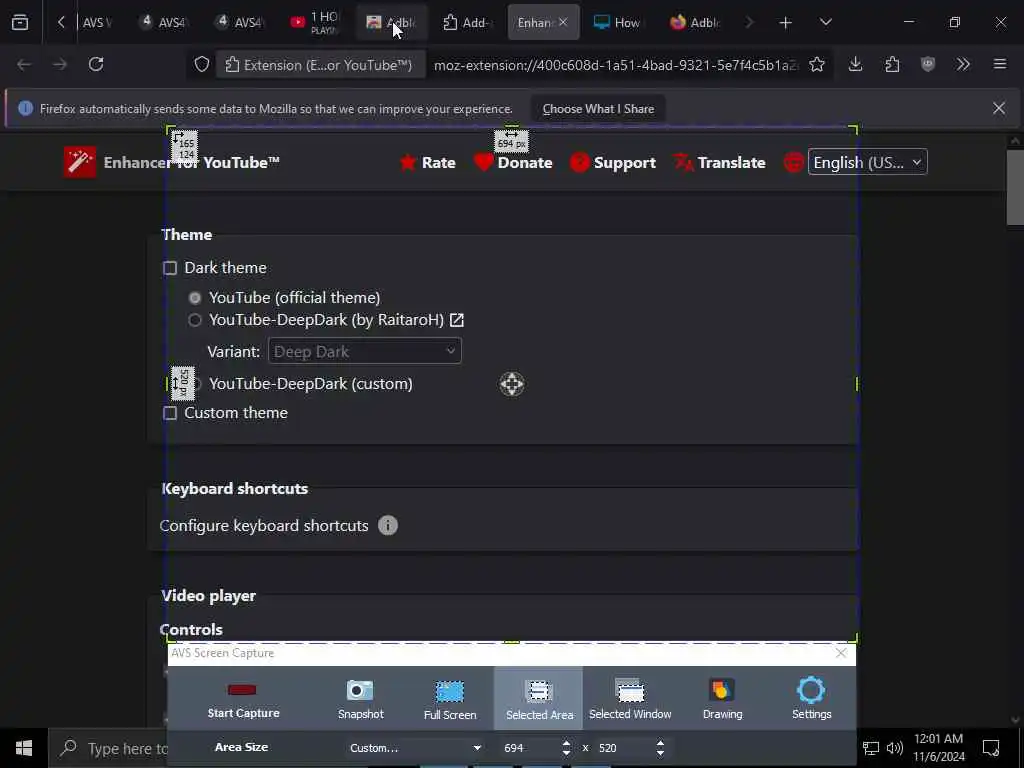Click the Support link
The image size is (1024, 768).
coord(624,163)
